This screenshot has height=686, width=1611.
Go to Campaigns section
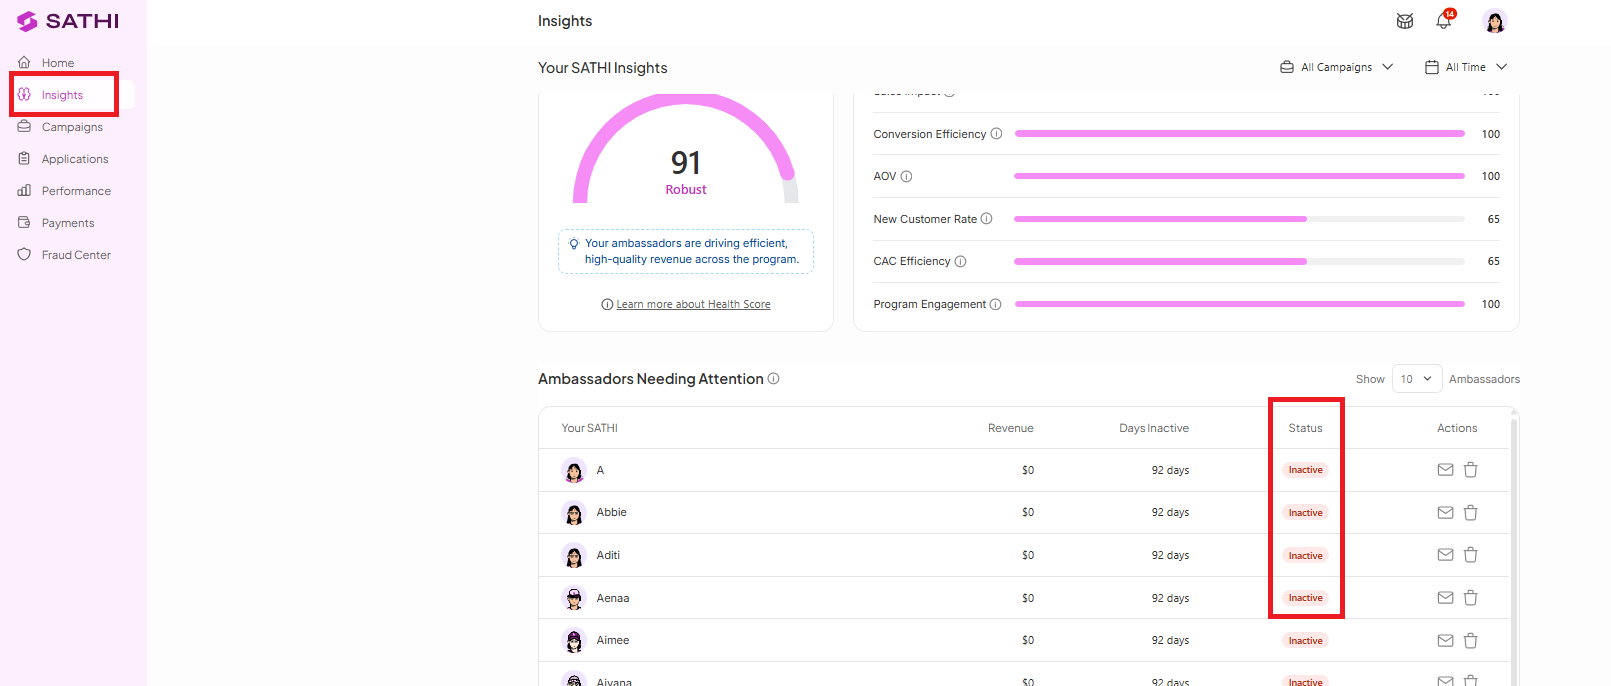72,127
